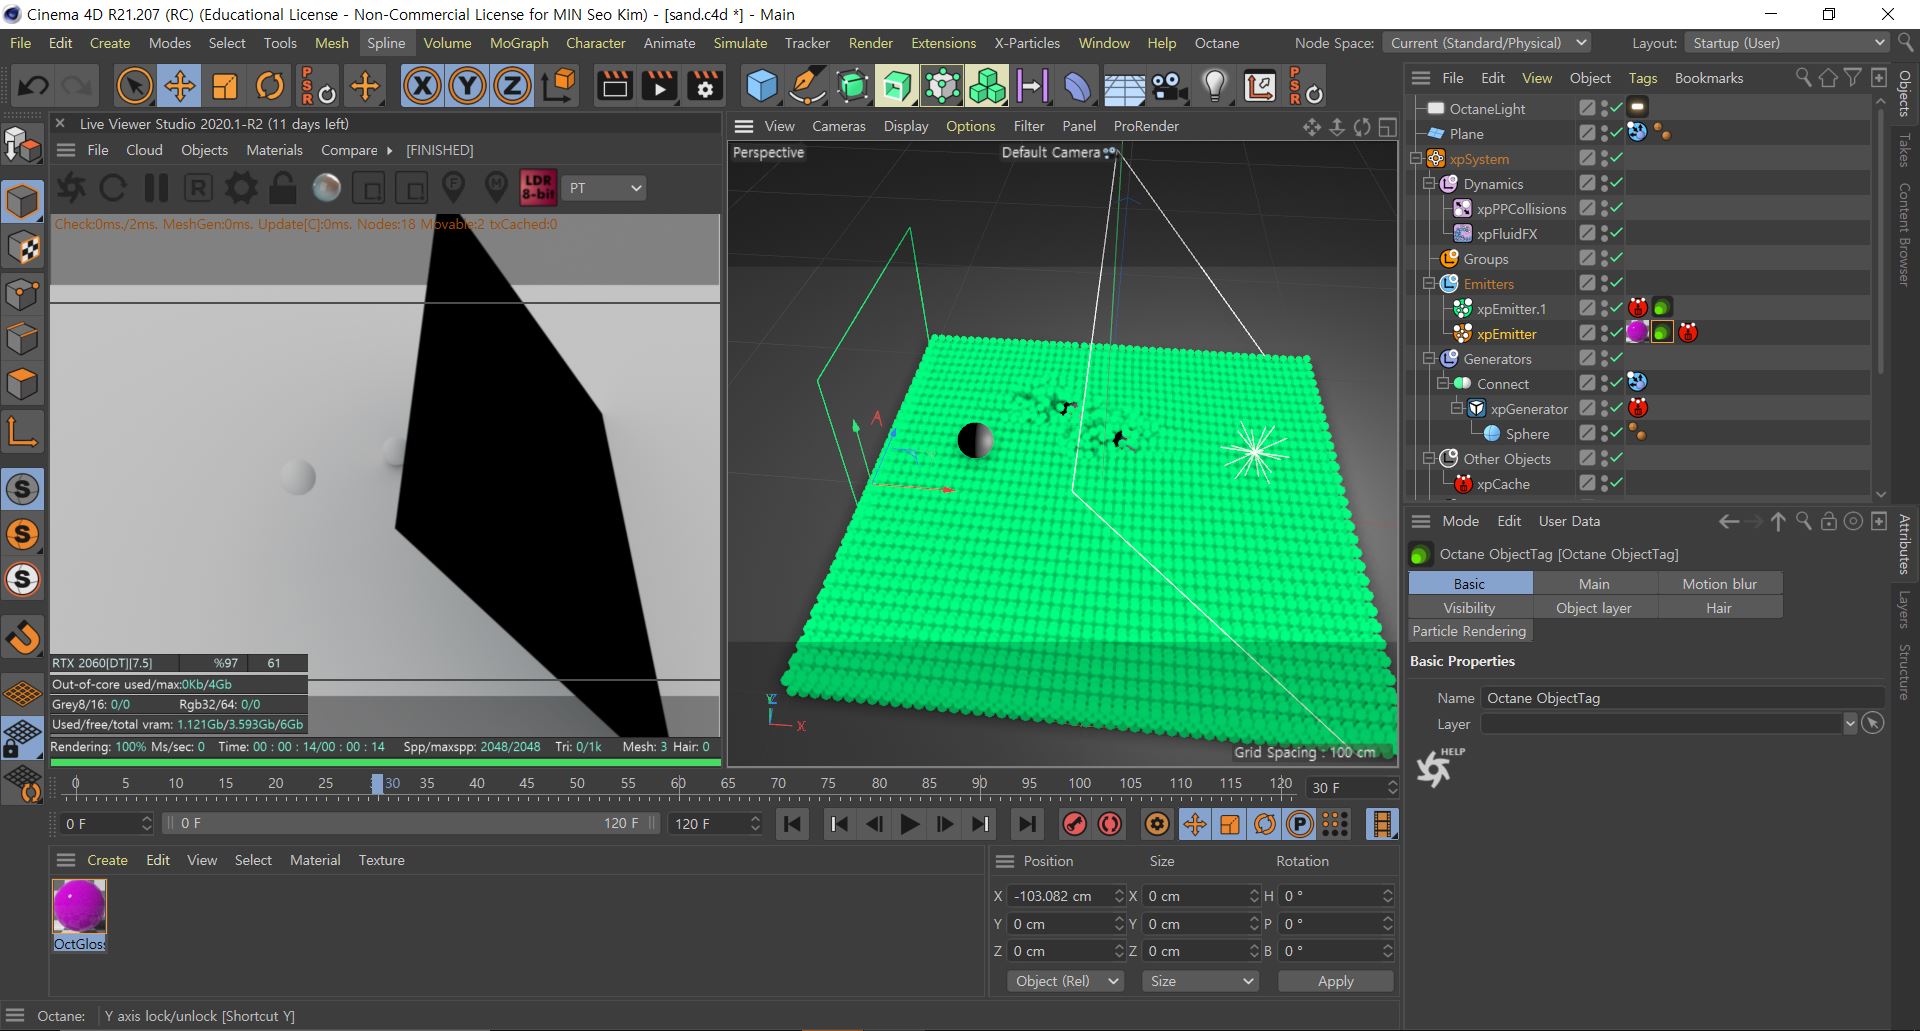Viewport: 1920px width, 1031px height.
Task: Select the Live Selection tool
Action: (134, 86)
